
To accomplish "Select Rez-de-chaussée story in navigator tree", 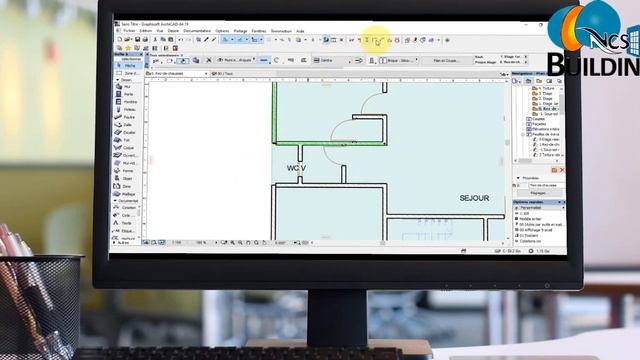I will (546, 109).
